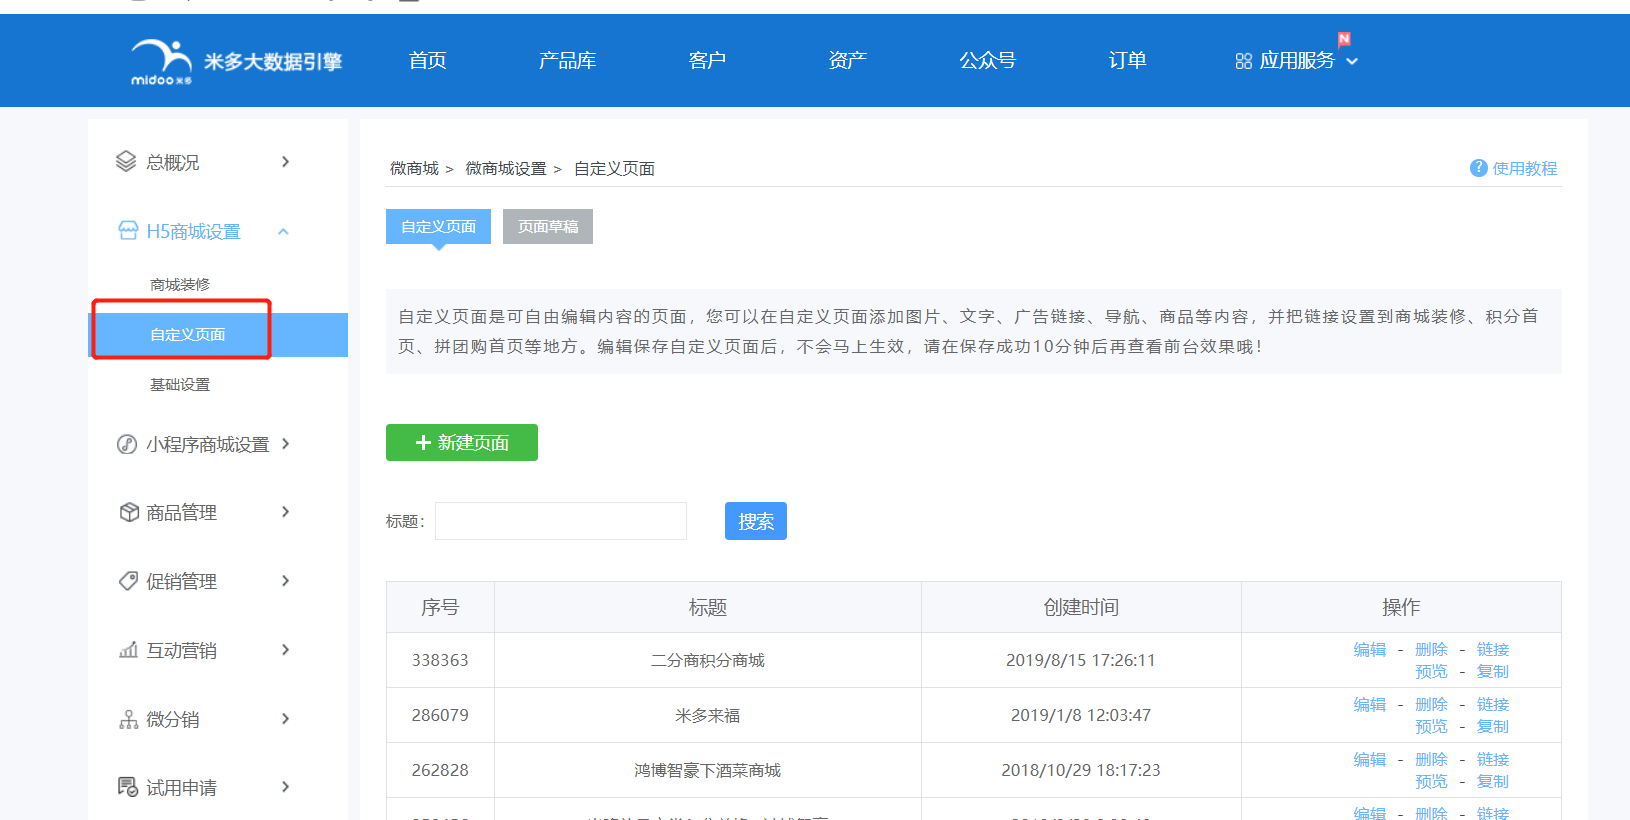Expand 微分销 with its chevron
1630x820 pixels.
click(x=285, y=719)
